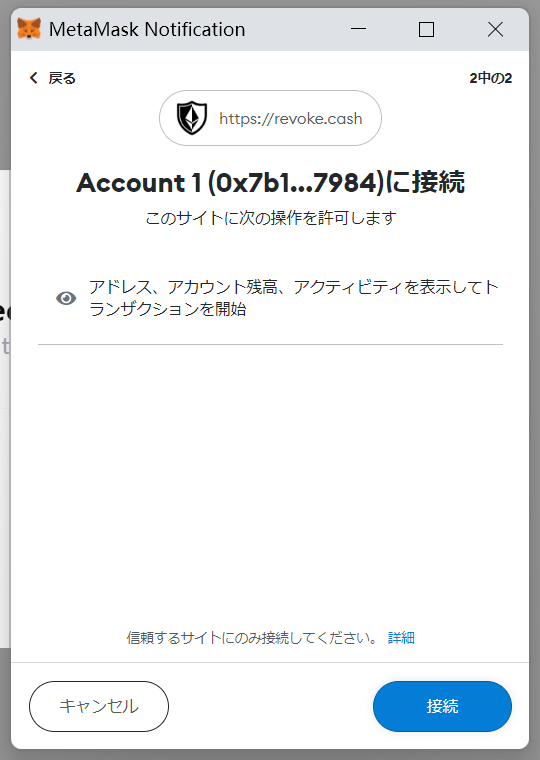540x760 pixels.
Task: Minimize the MetaMask Notification window
Action: (x=358, y=30)
